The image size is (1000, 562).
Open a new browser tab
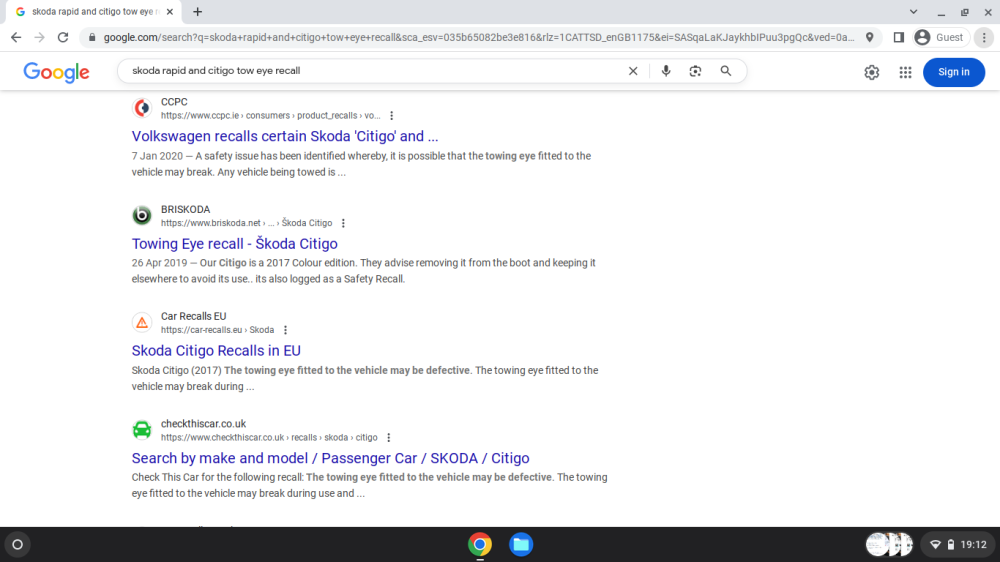click(198, 11)
